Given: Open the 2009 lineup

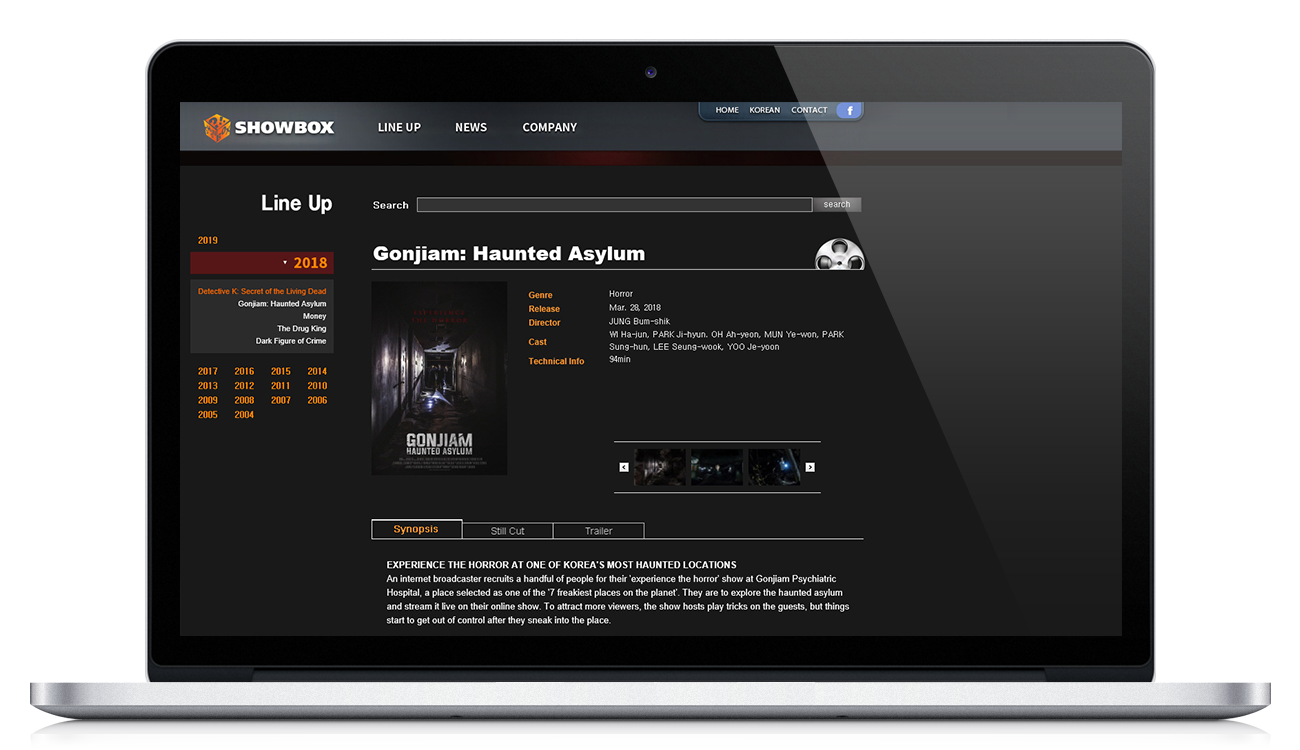Looking at the screenshot, I should pyautogui.click(x=208, y=401).
